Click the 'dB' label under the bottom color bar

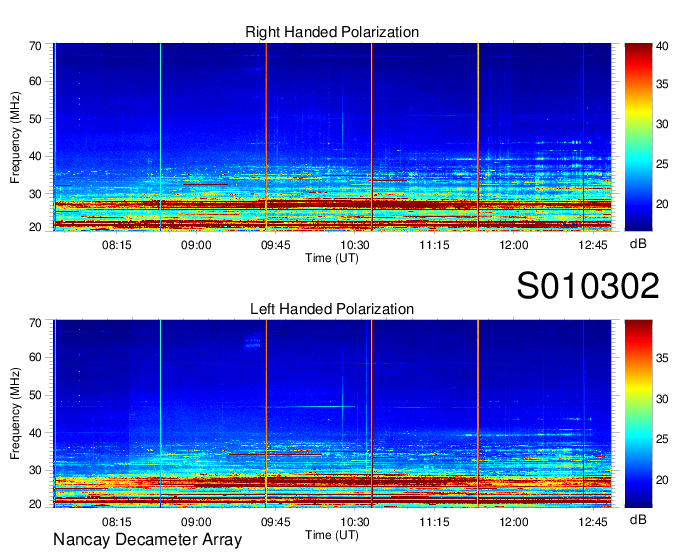click(638, 520)
